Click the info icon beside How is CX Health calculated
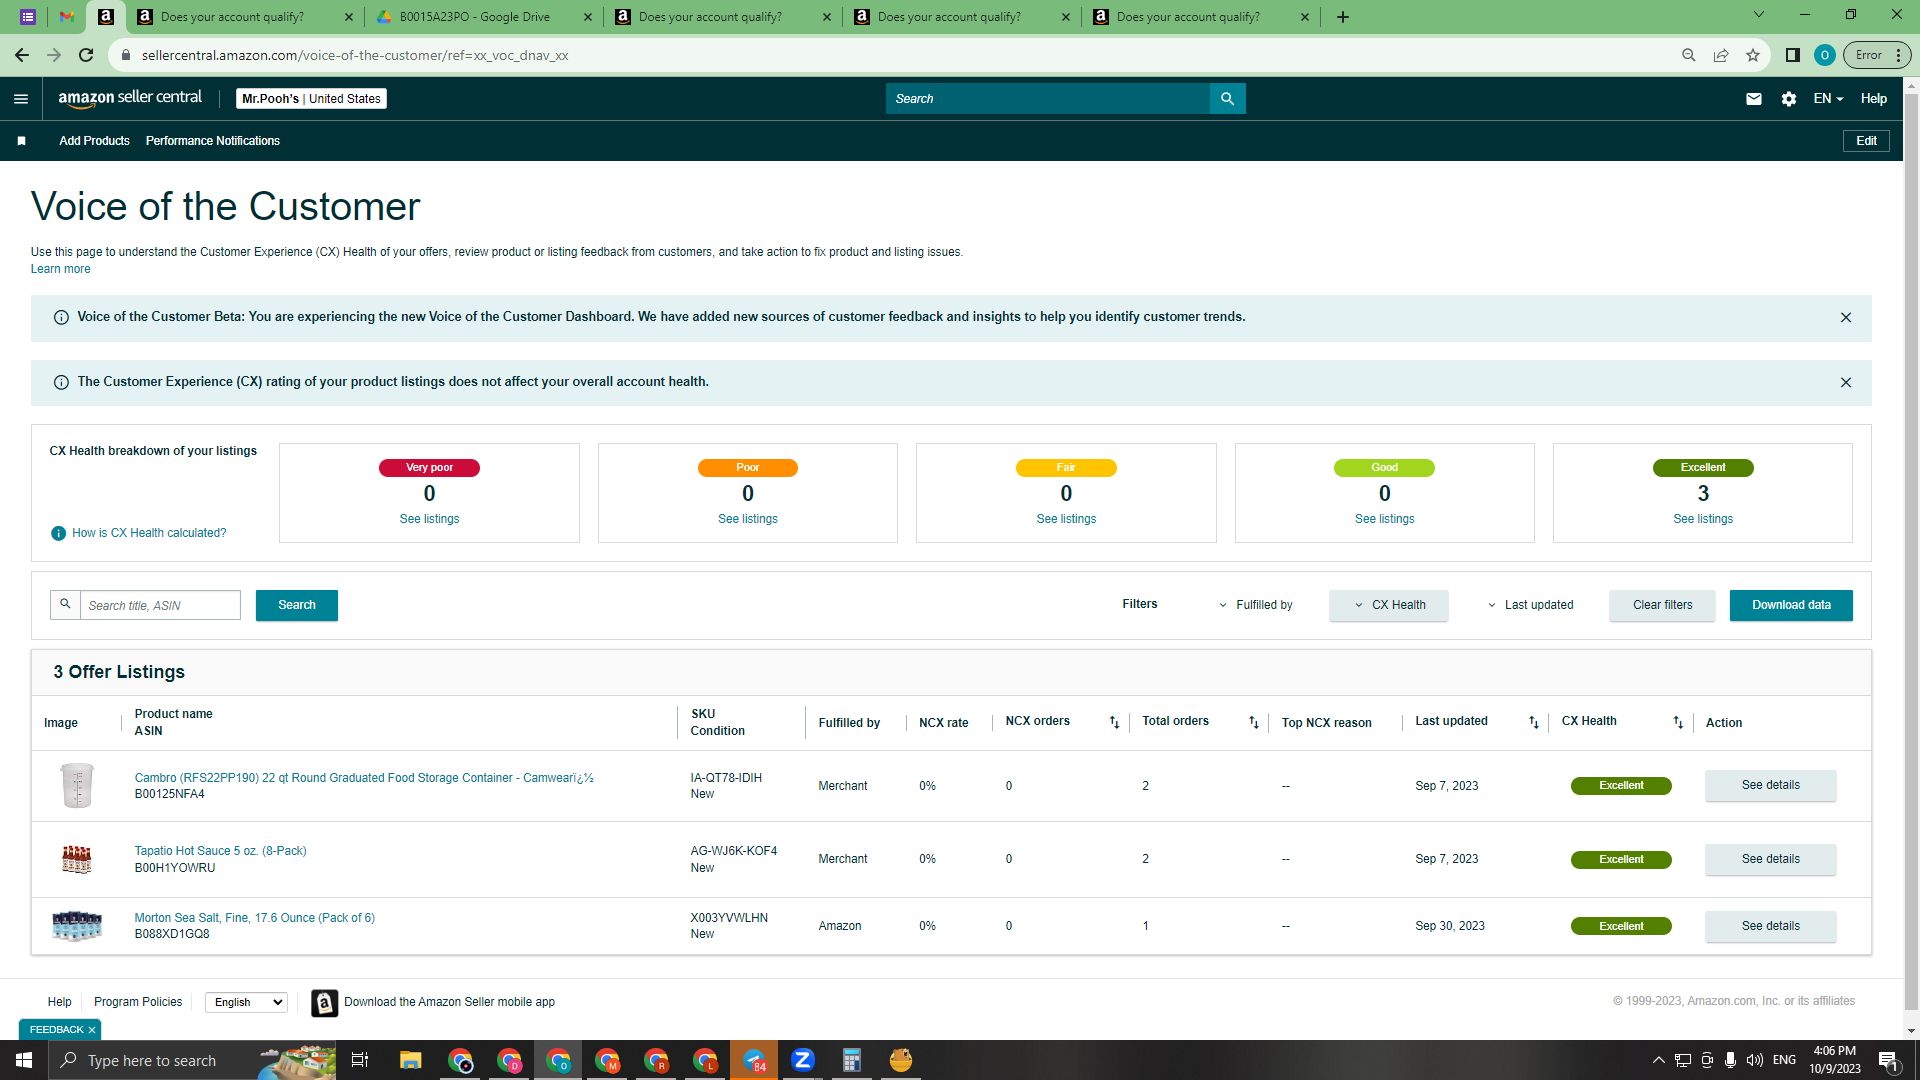This screenshot has width=1920, height=1080. [59, 533]
